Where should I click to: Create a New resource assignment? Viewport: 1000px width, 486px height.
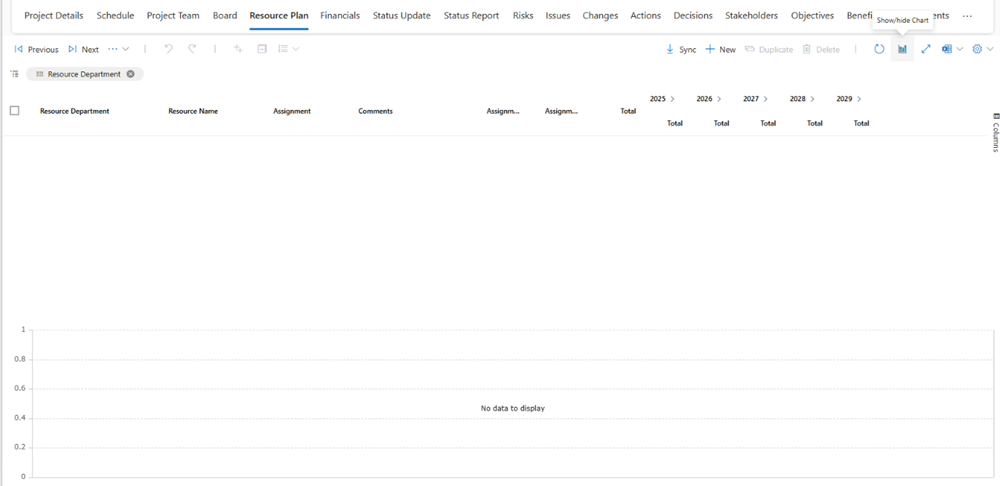[721, 49]
